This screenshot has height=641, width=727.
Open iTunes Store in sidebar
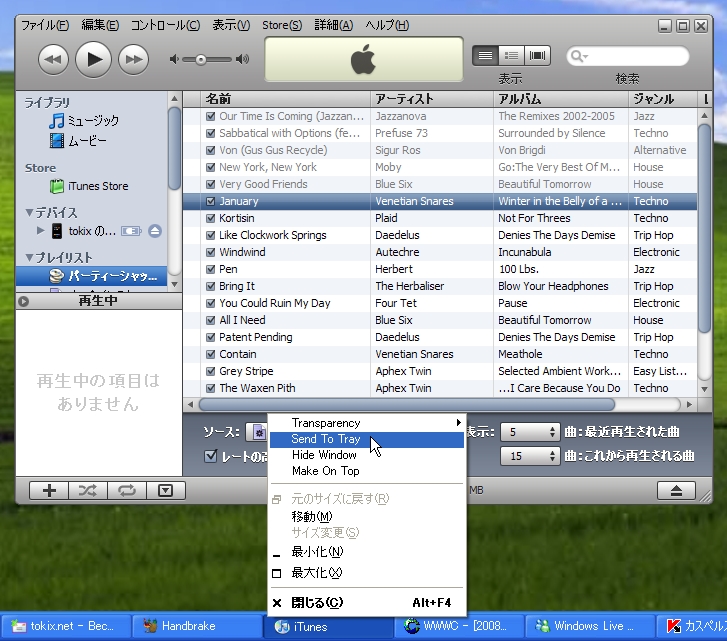click(x=89, y=186)
